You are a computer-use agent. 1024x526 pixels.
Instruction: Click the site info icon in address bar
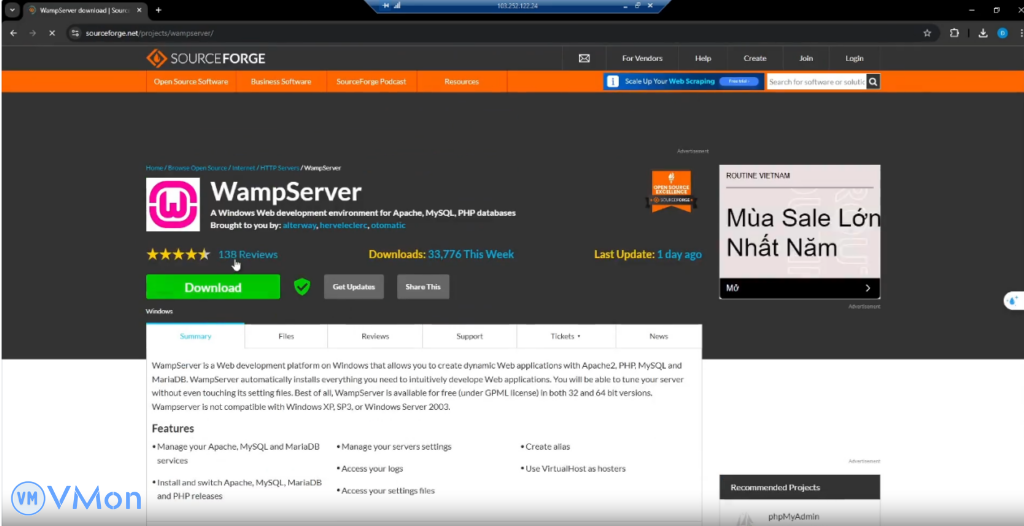(x=75, y=33)
